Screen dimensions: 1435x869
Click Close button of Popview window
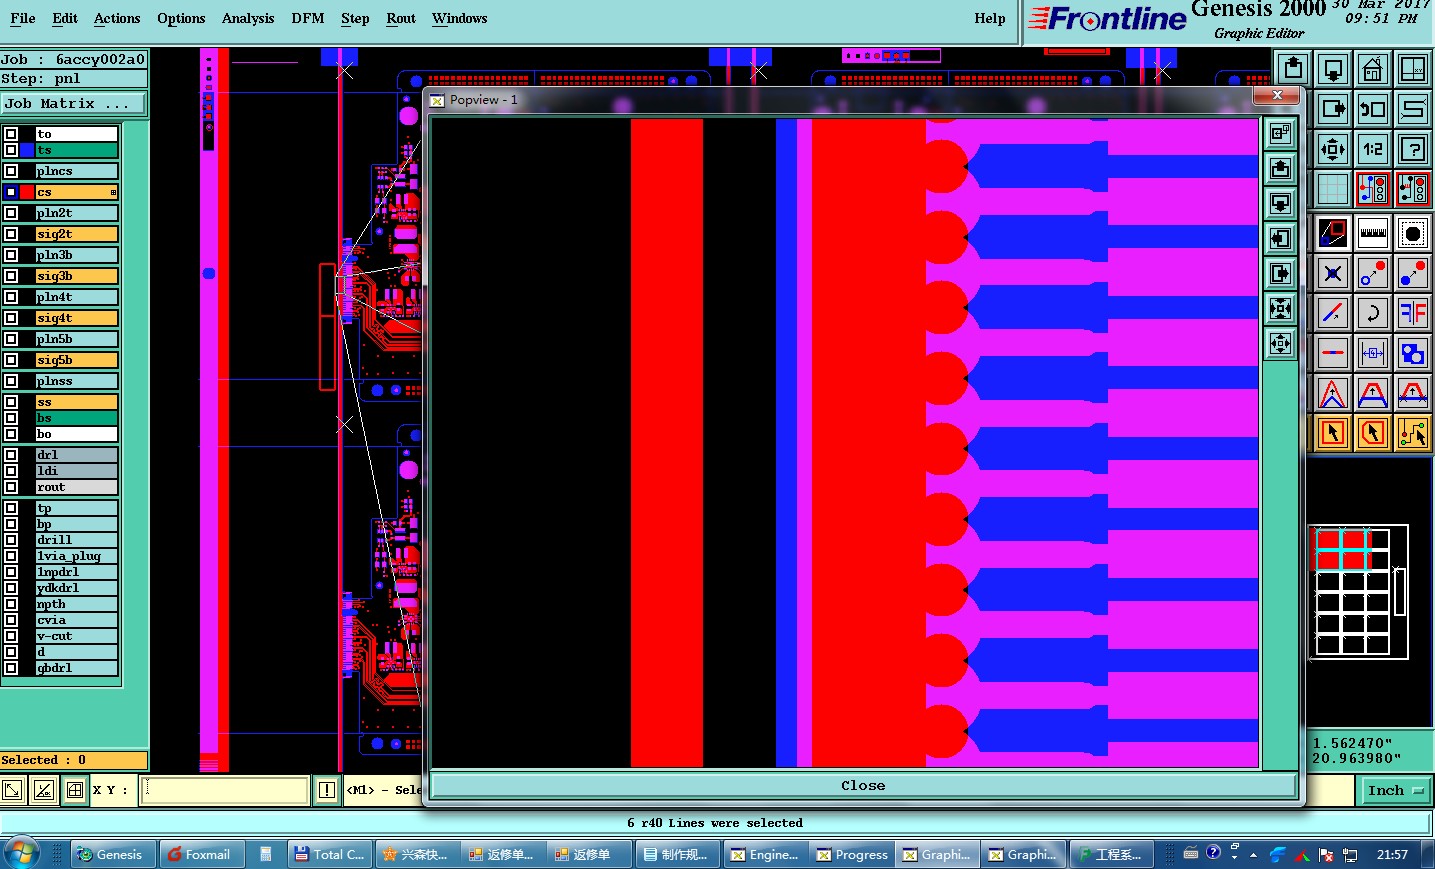click(863, 786)
